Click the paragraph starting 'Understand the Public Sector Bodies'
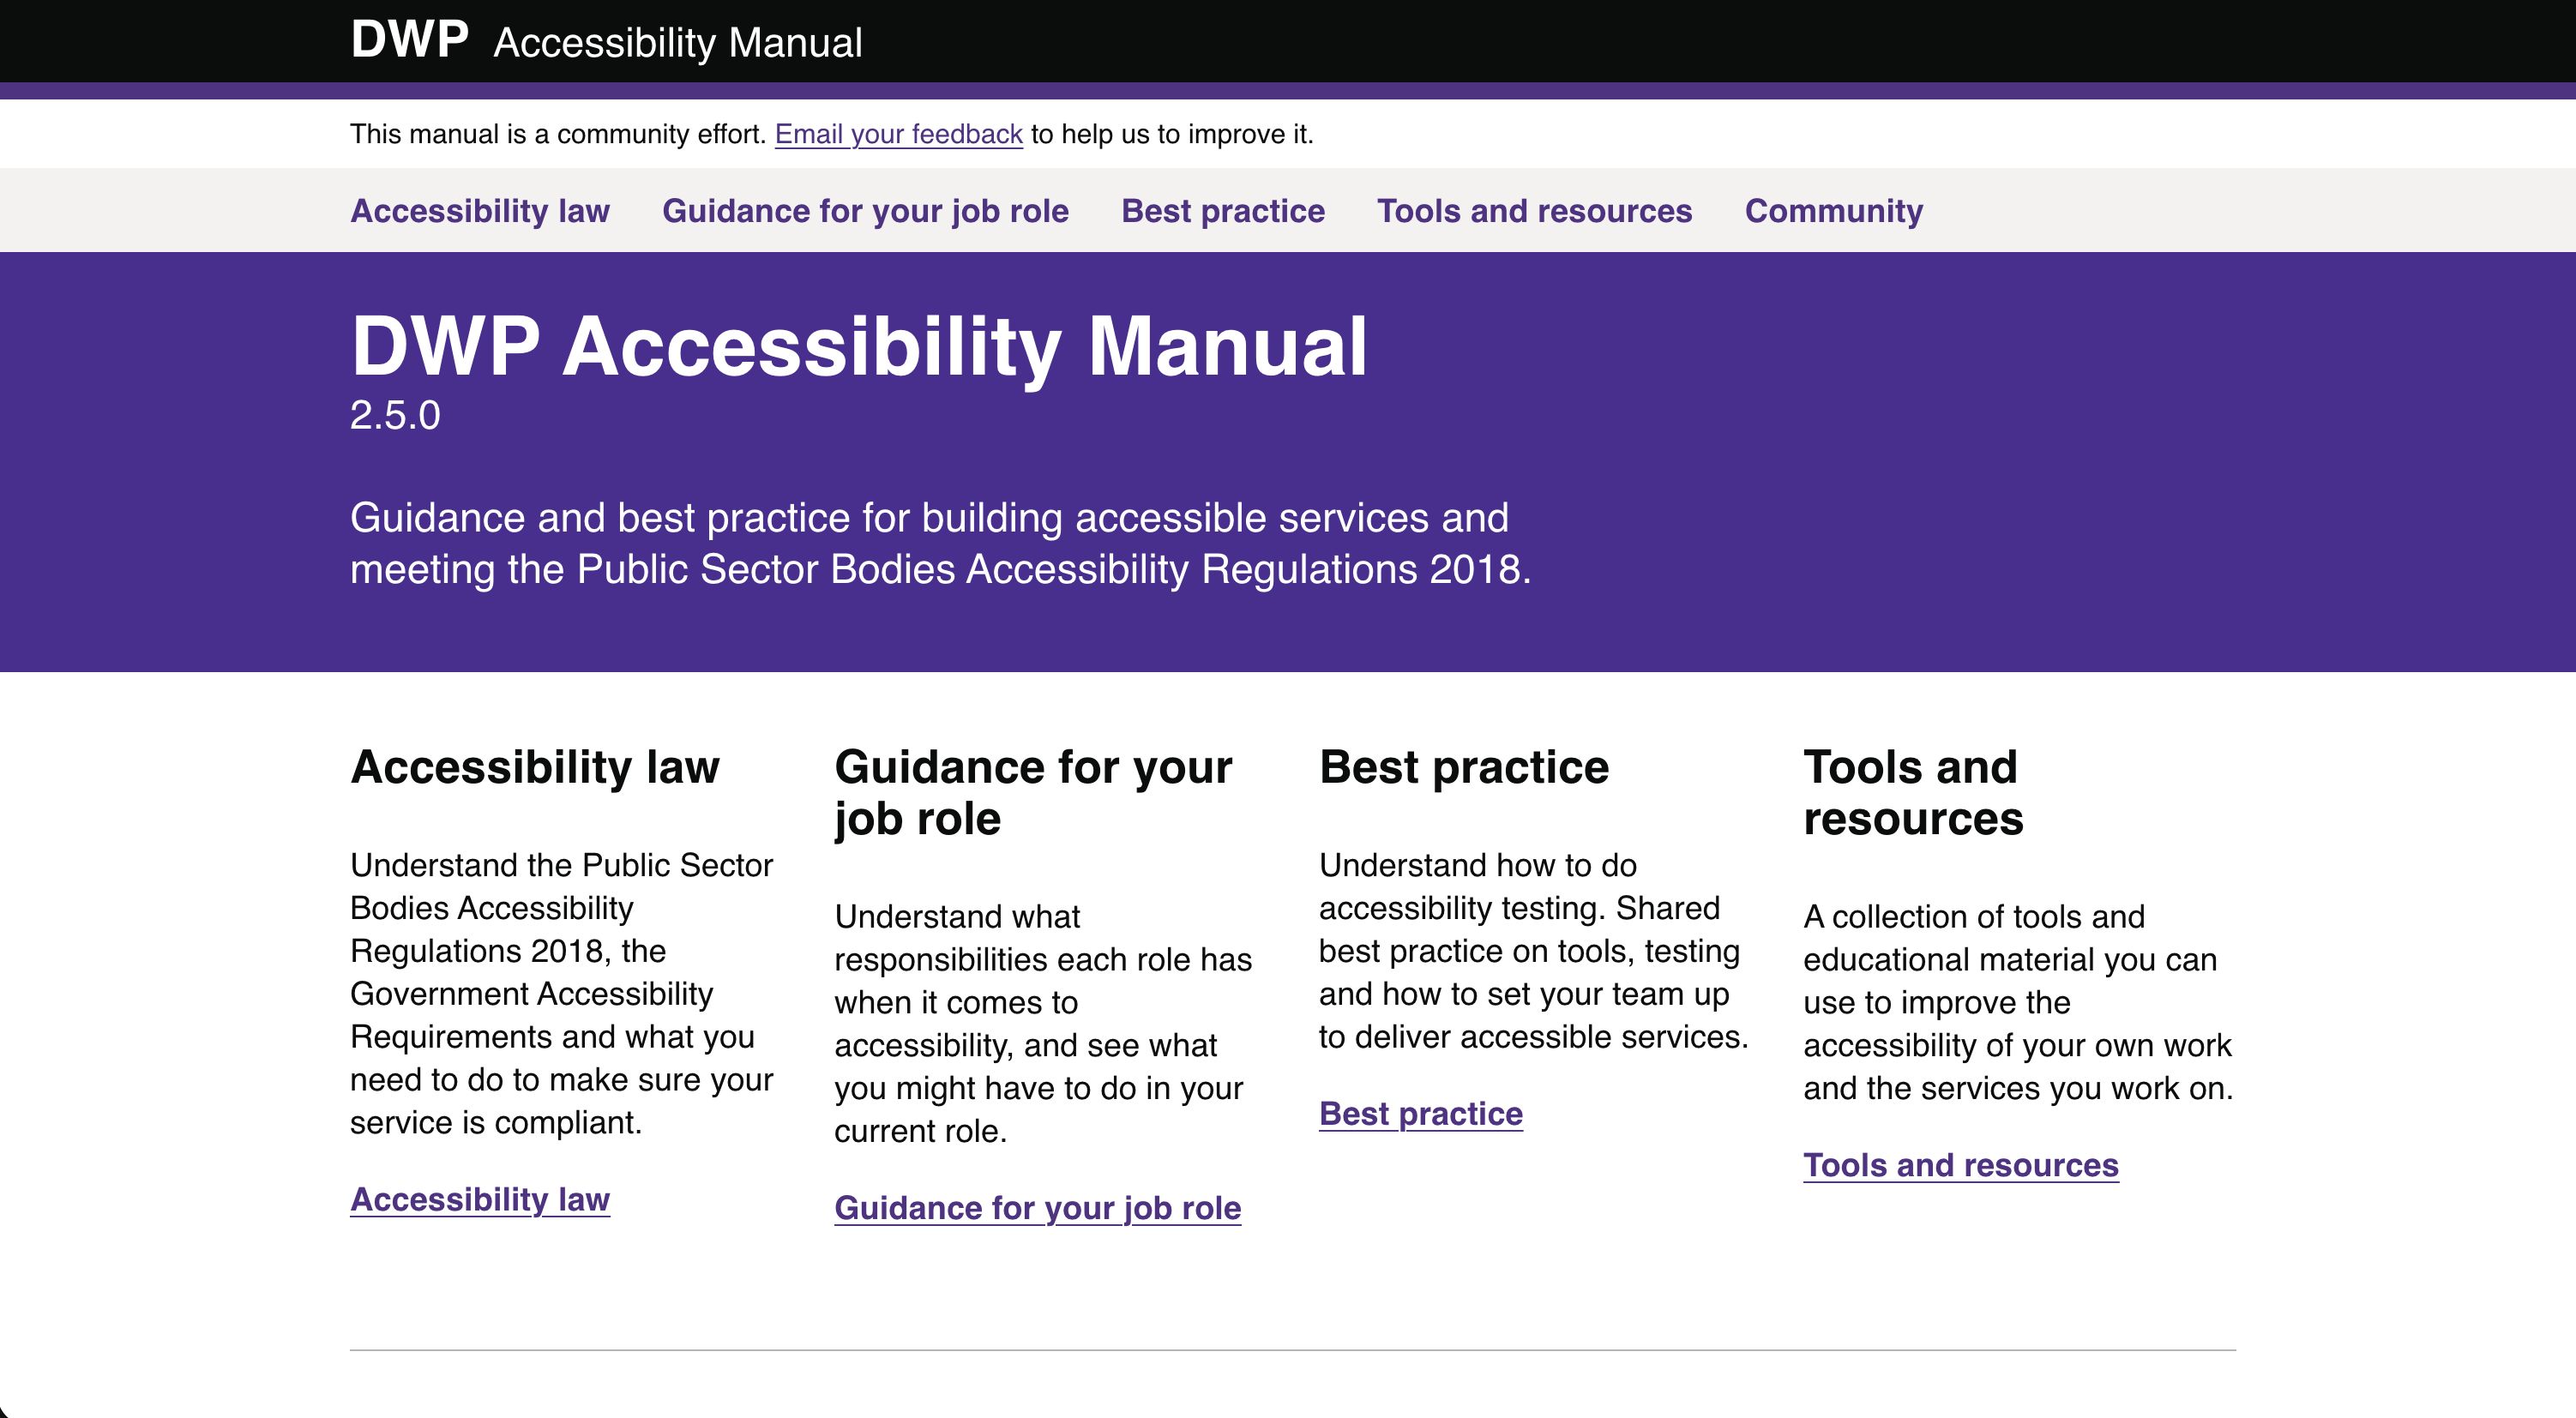This screenshot has height=1418, width=2576. point(562,994)
